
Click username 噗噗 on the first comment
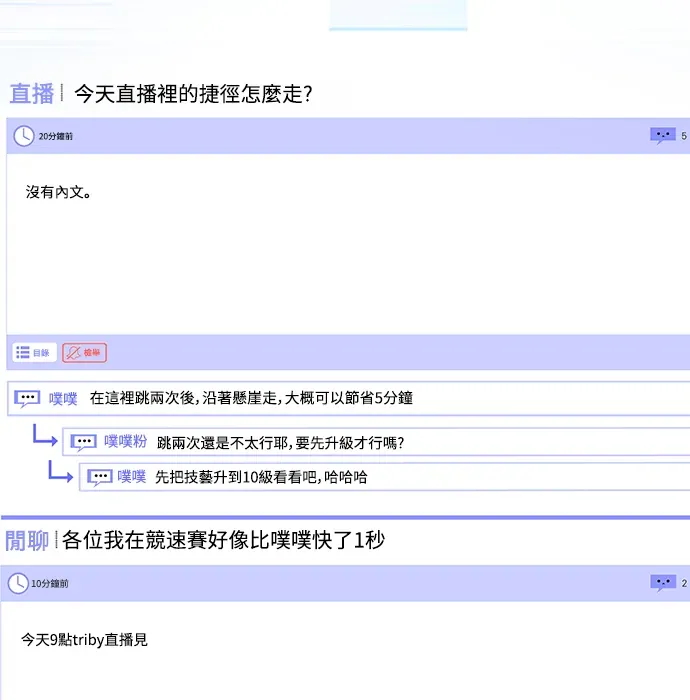click(x=63, y=398)
